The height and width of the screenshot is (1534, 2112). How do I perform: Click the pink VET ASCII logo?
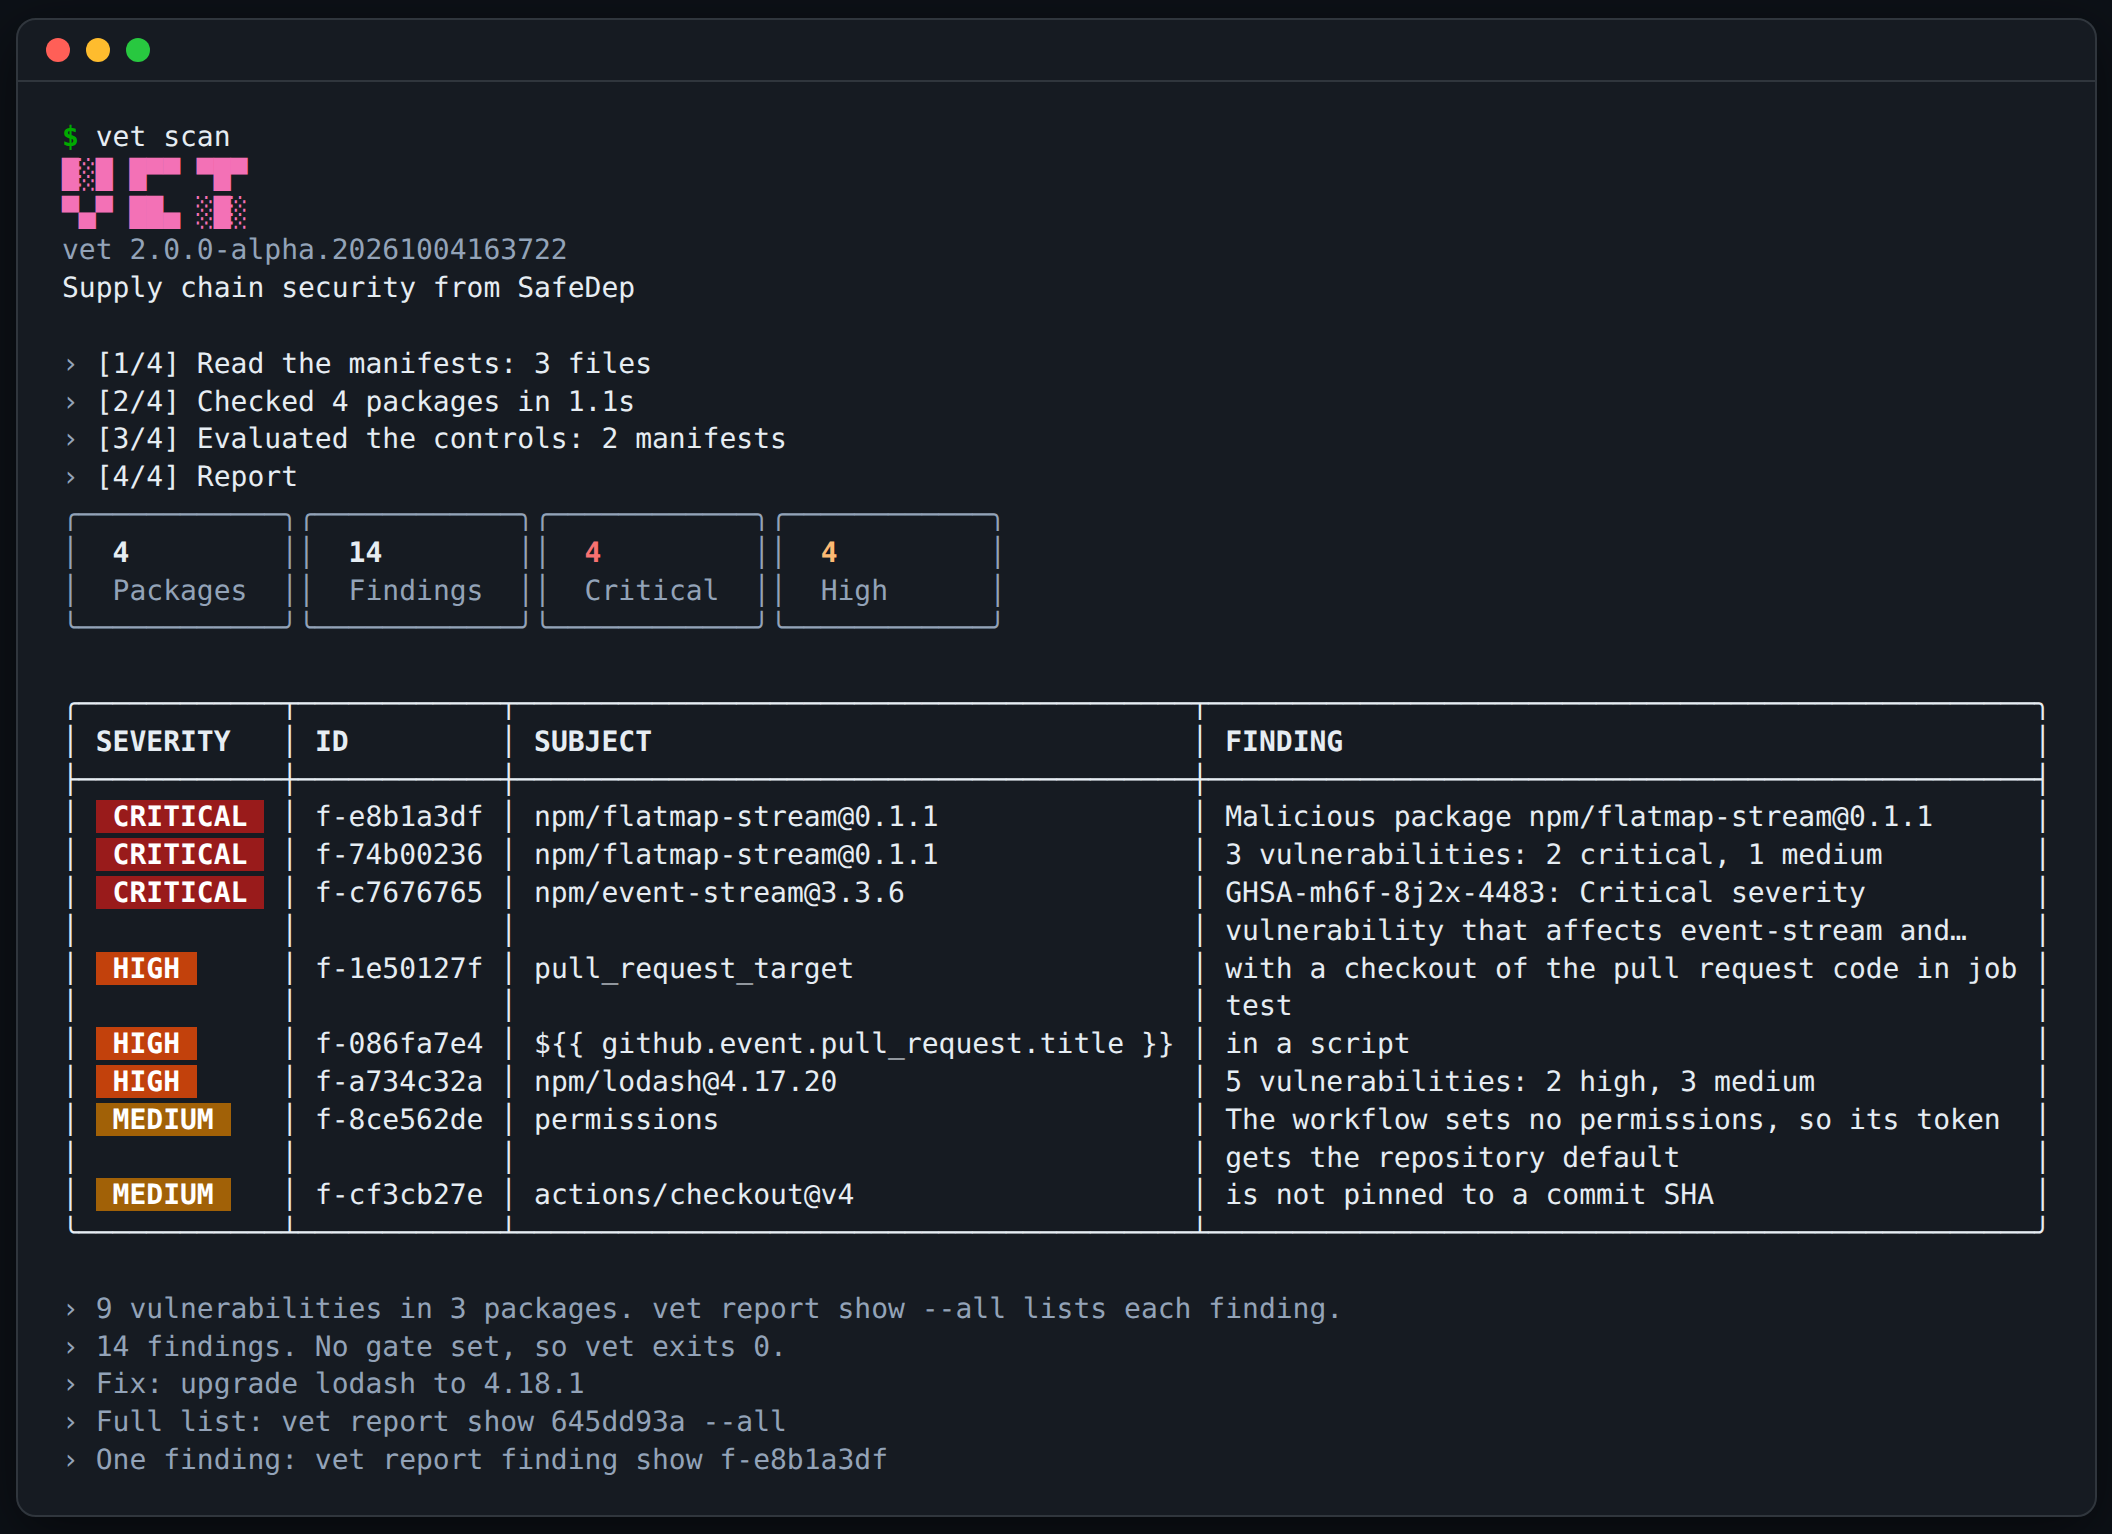(x=155, y=193)
